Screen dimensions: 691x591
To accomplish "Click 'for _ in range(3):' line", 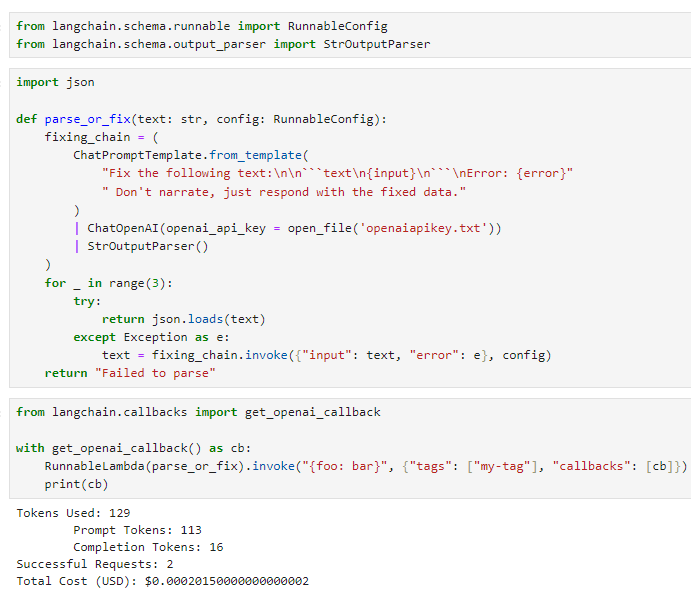I will 108,283.
